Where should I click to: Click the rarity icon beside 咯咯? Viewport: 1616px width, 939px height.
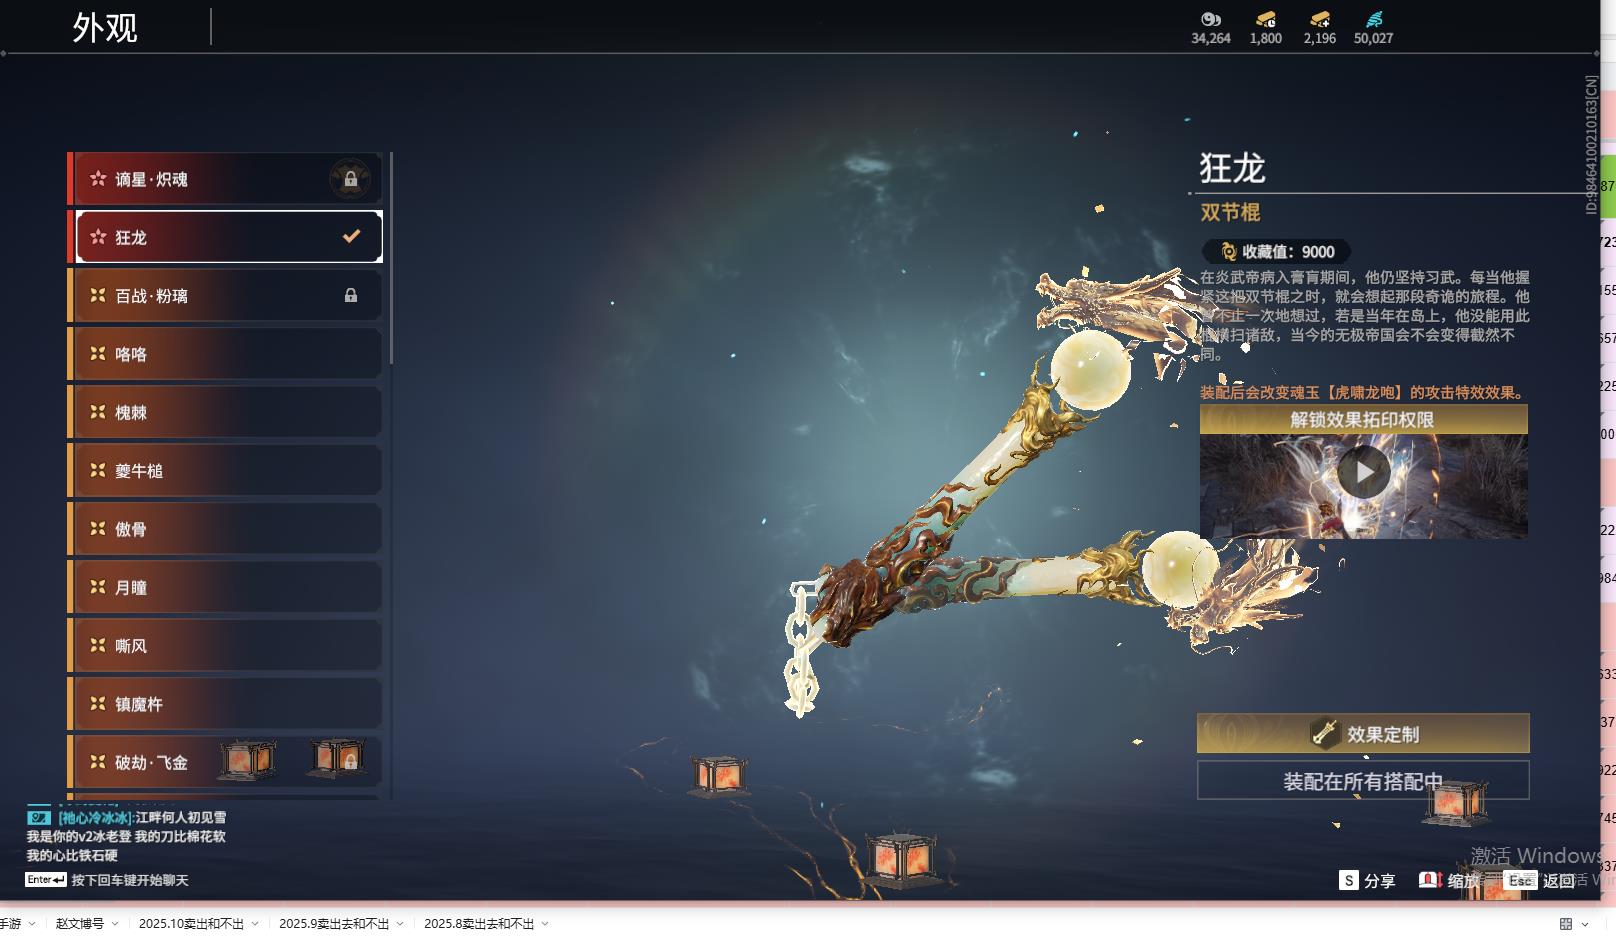(98, 353)
